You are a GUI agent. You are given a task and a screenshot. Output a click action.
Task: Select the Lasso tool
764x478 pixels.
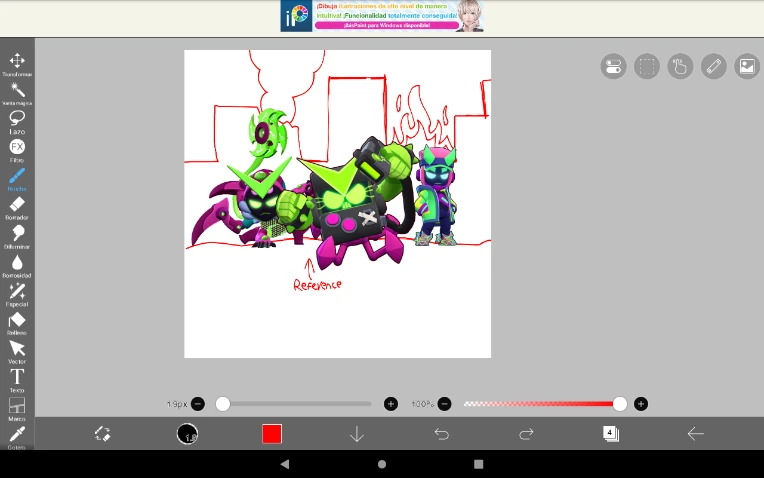(17, 122)
